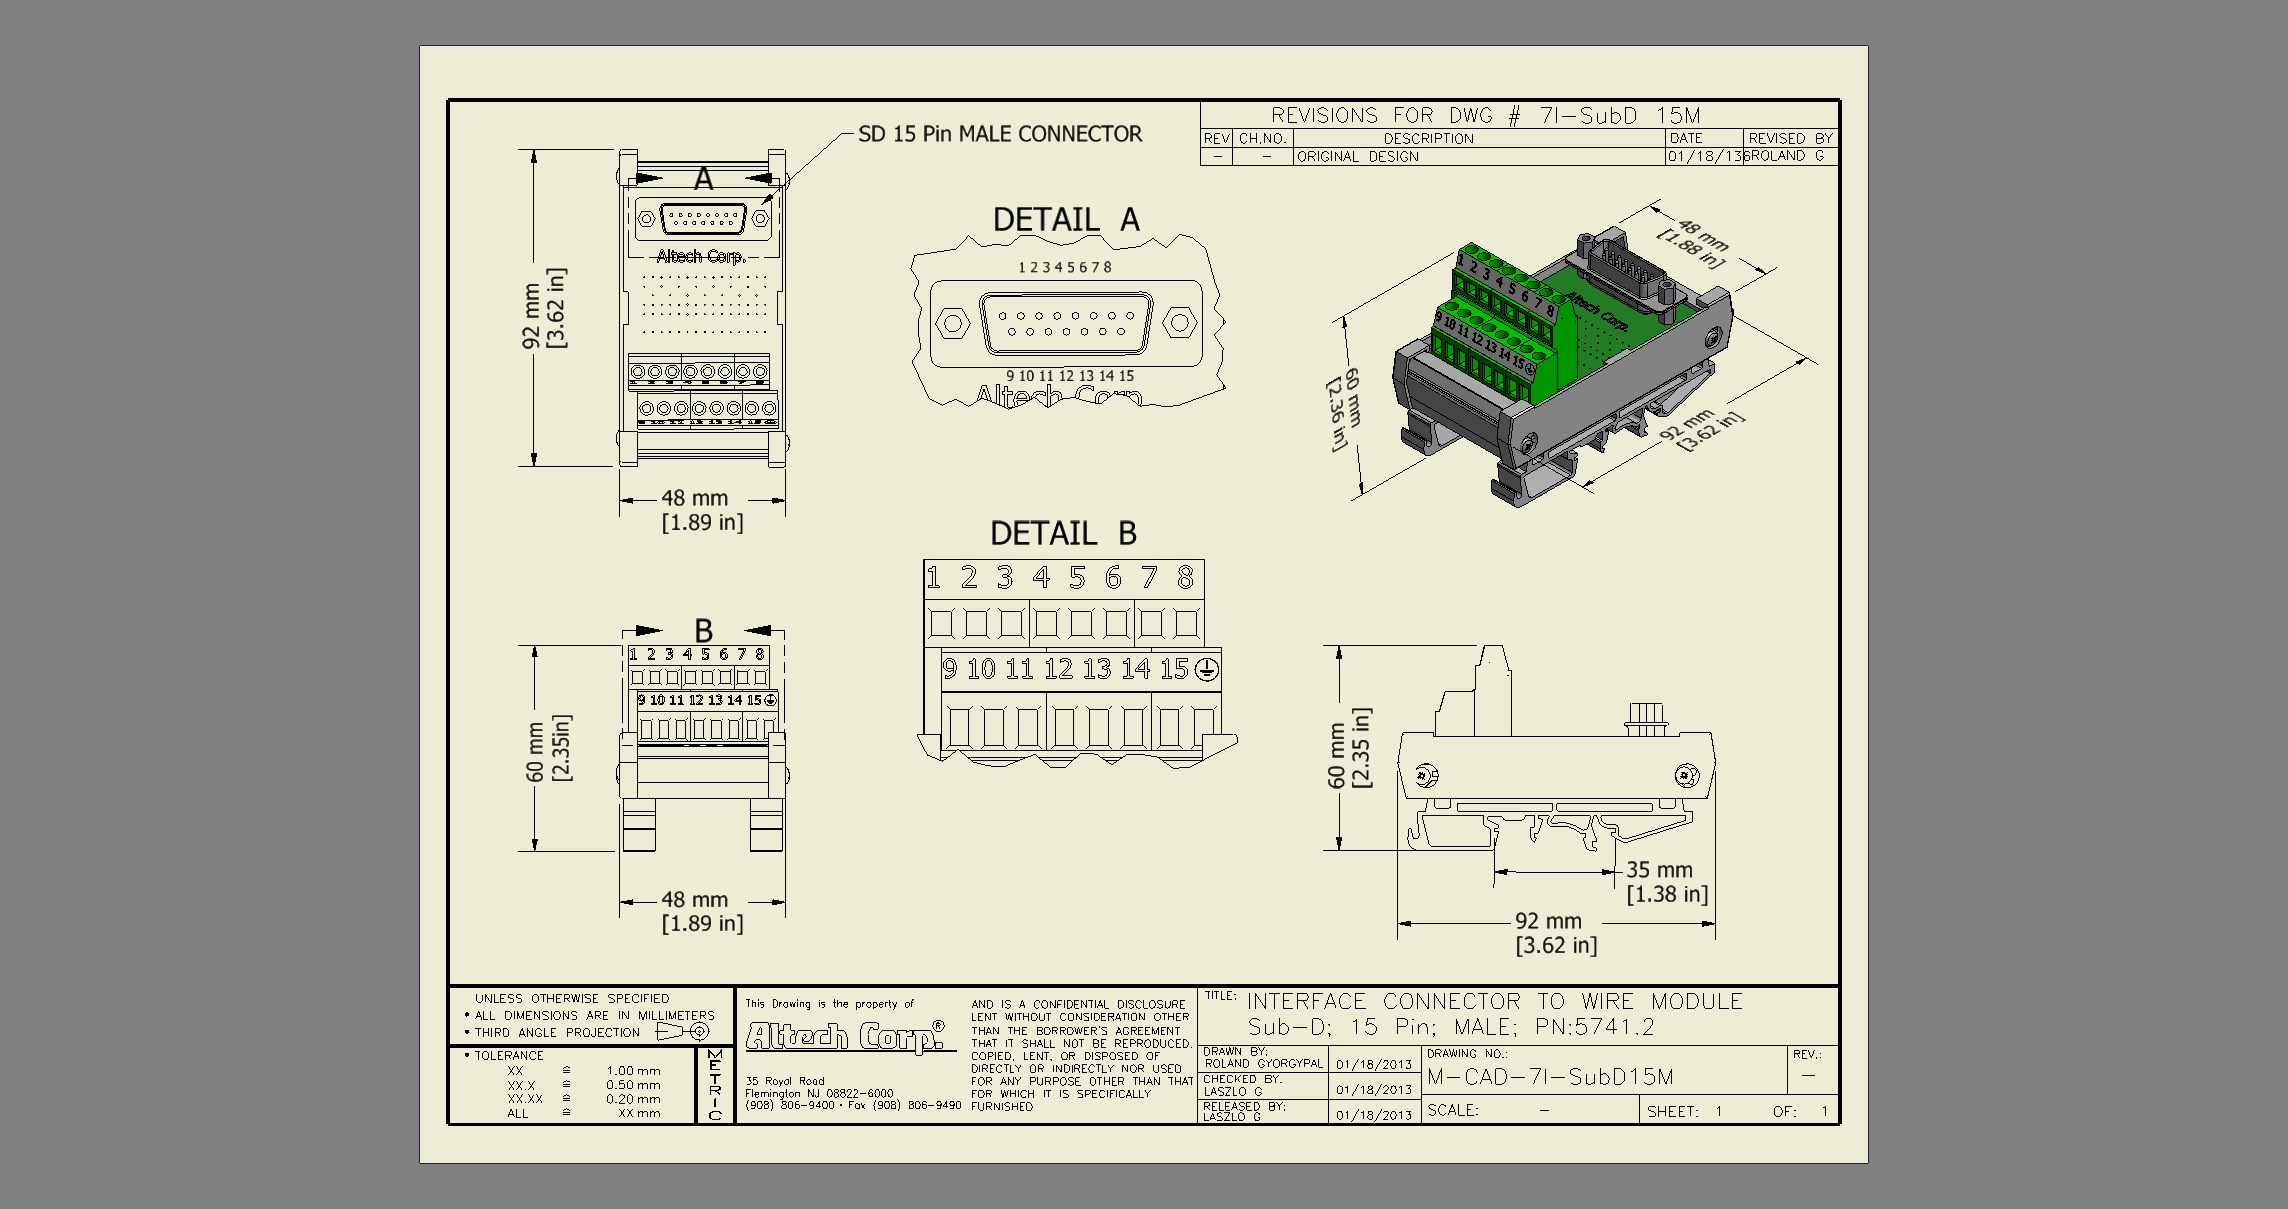Click '92 mm [3.62 in]' under the side view
This screenshot has height=1209, width=2288.
point(1556,933)
